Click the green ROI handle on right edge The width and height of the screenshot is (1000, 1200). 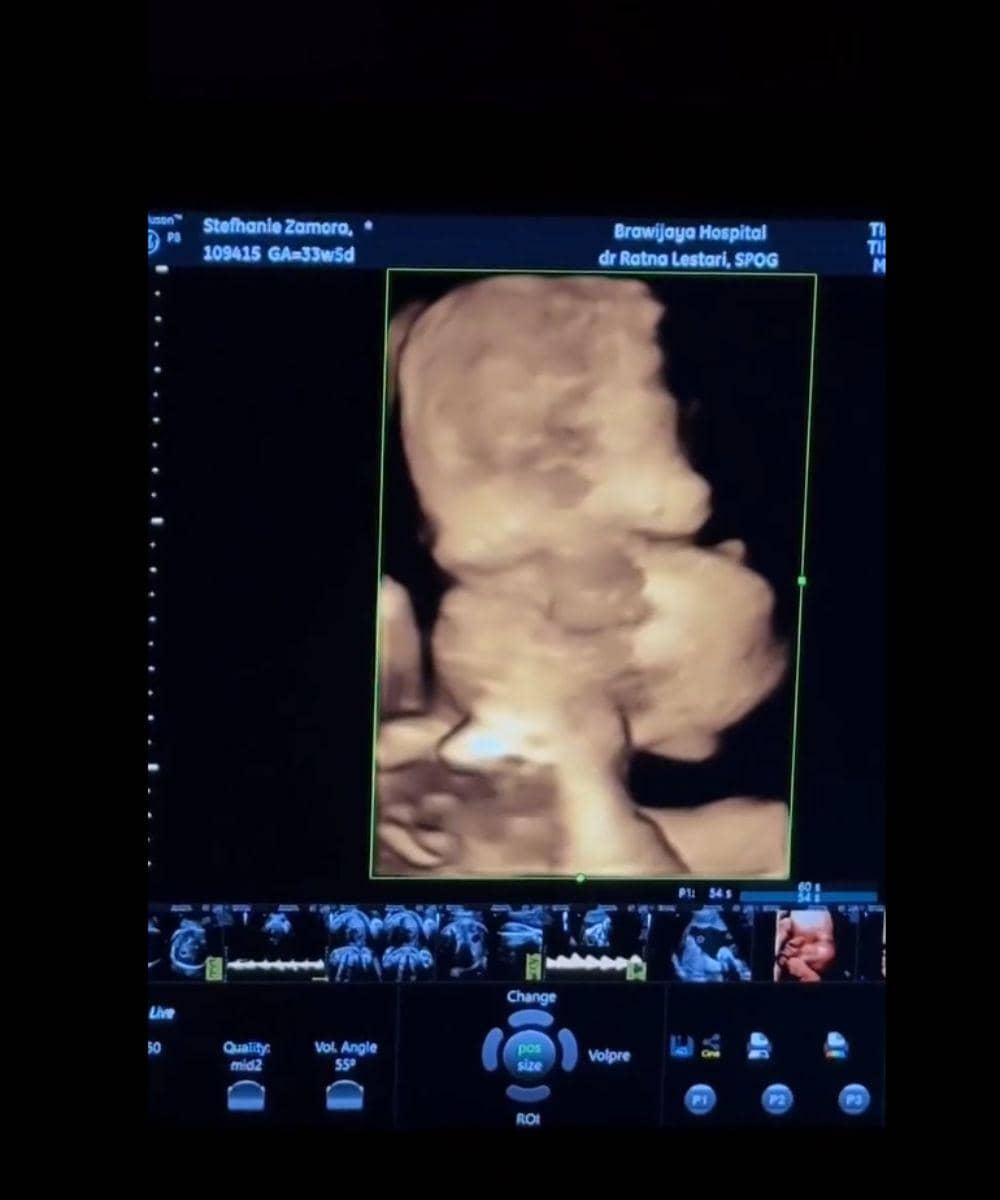[x=802, y=580]
